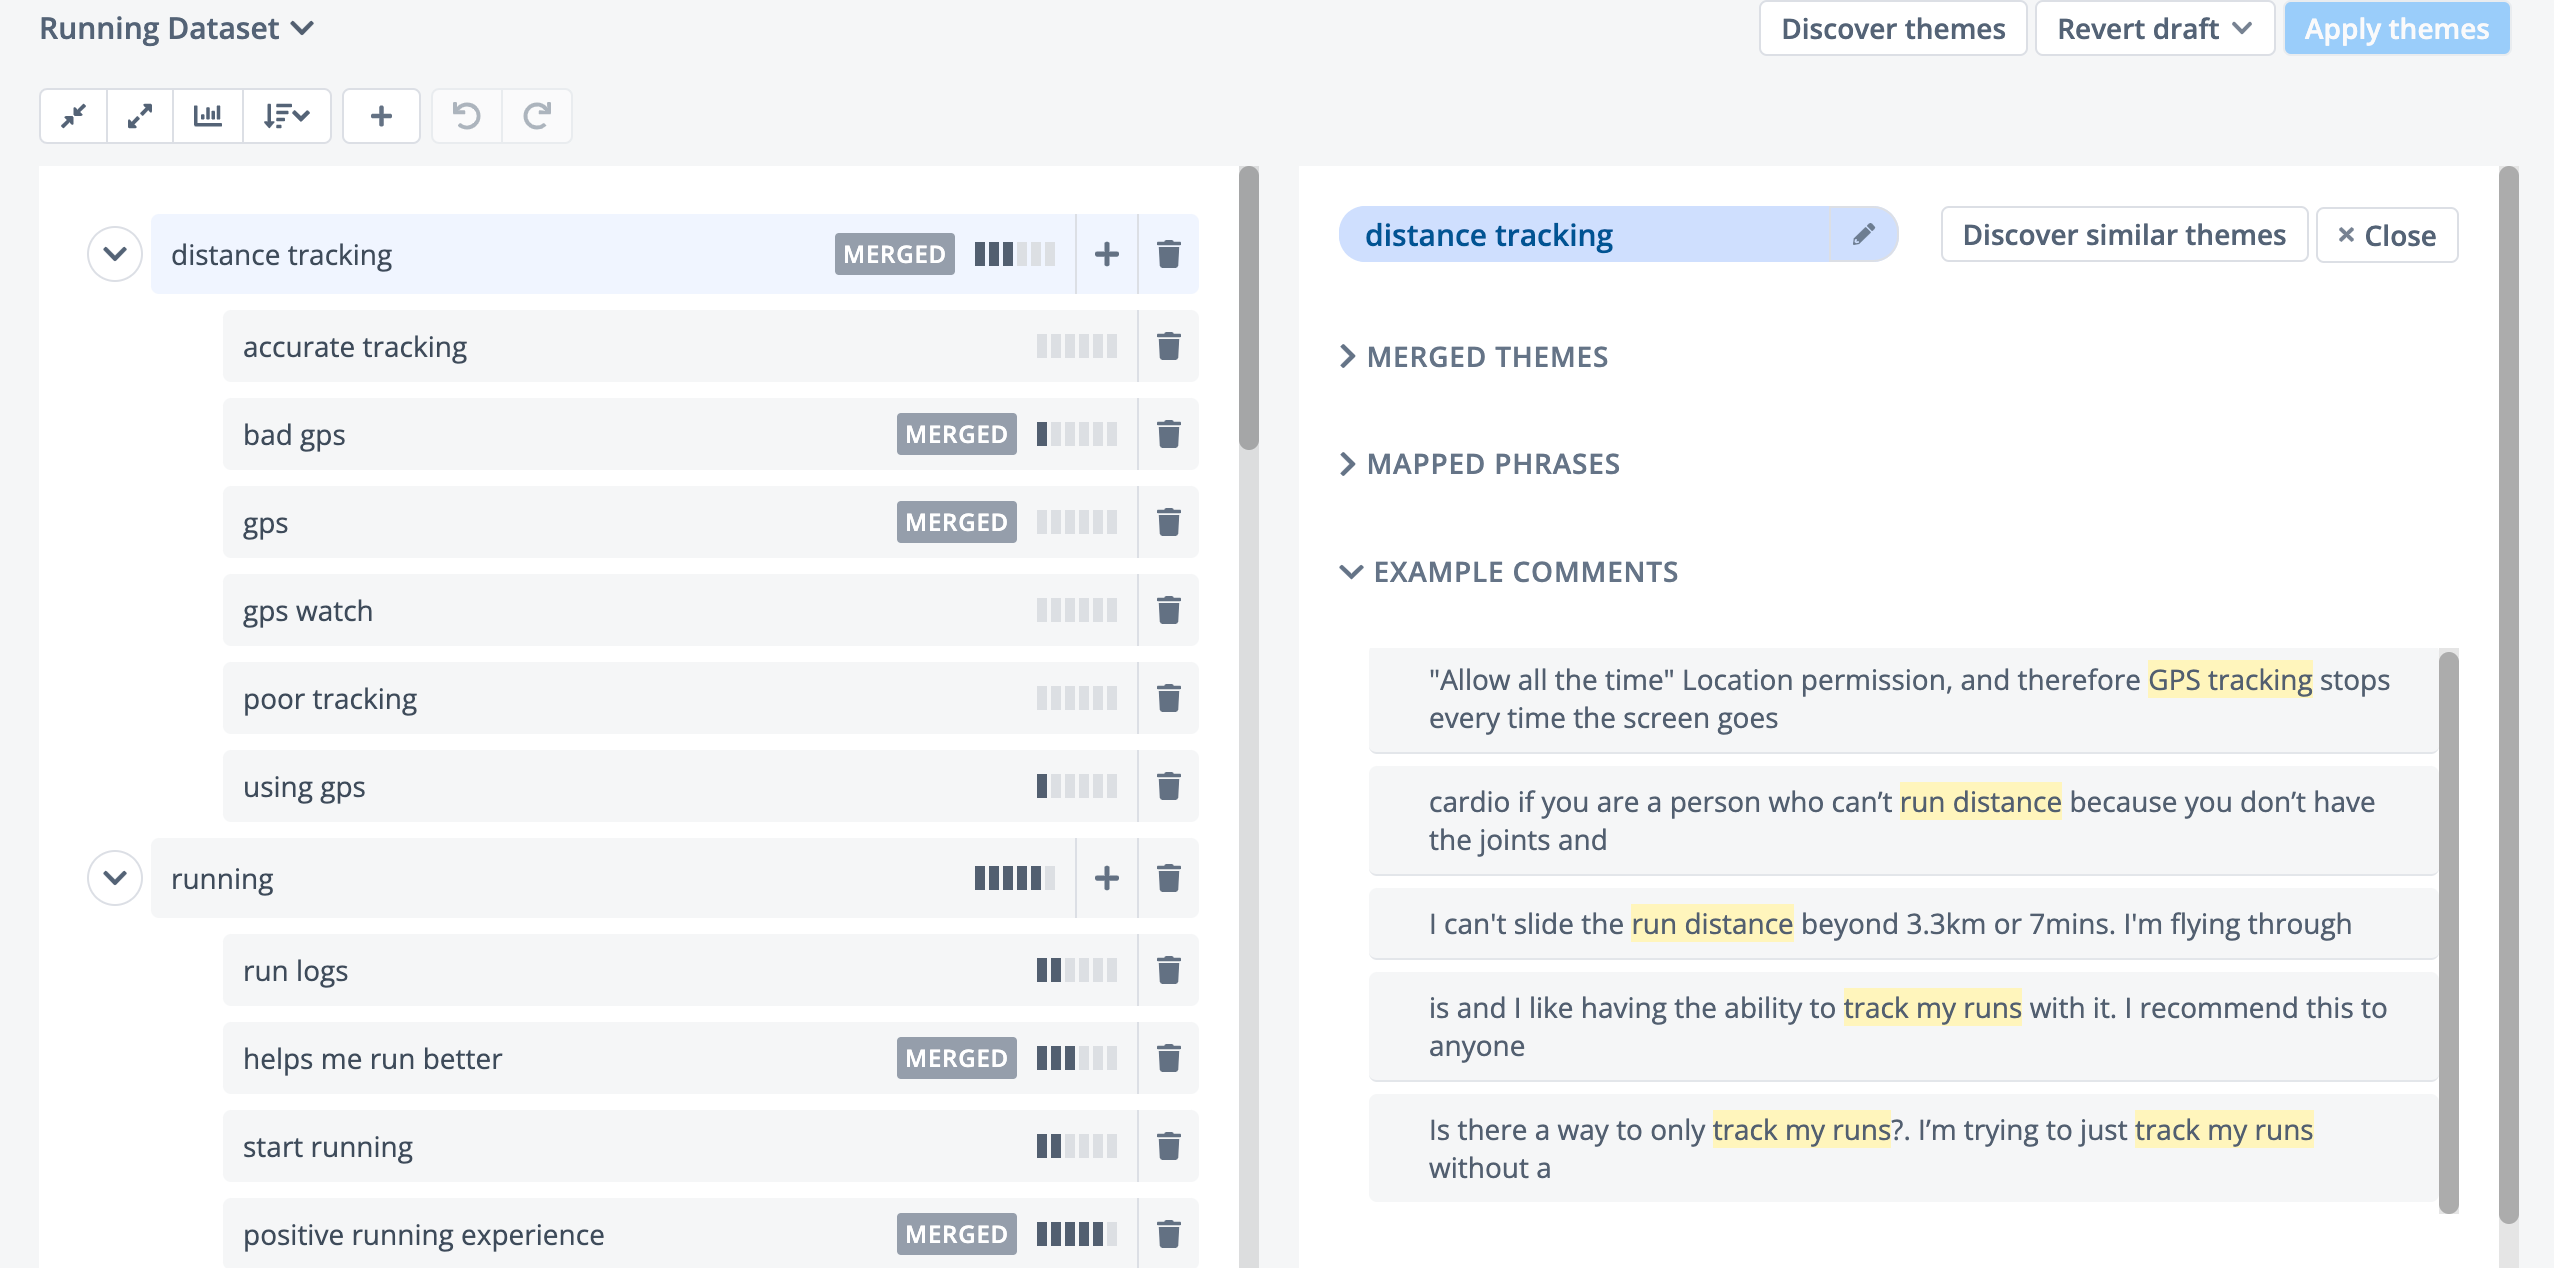Click the sort/filter list icon

click(x=288, y=114)
